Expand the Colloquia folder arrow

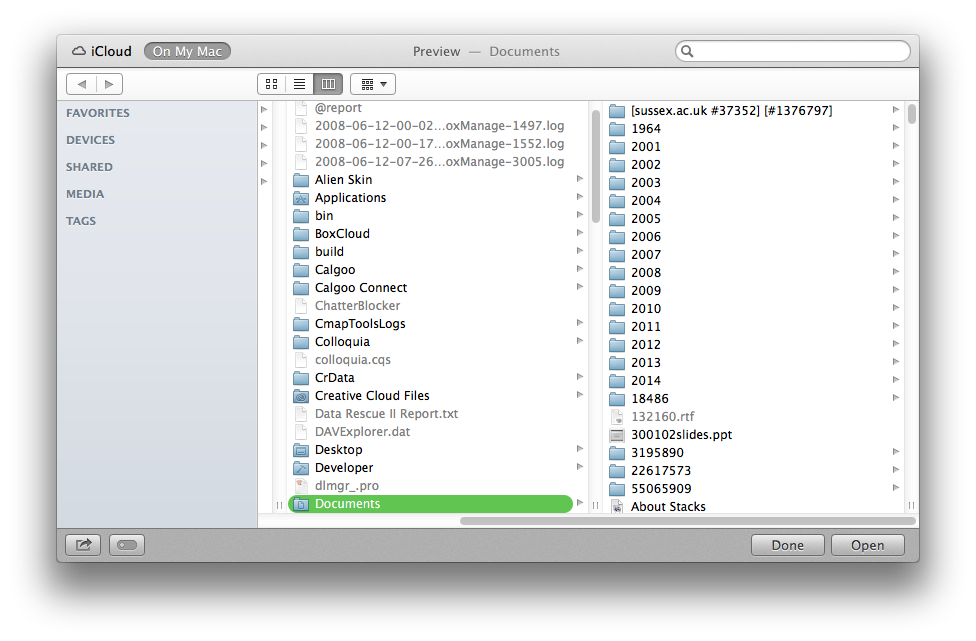[x=580, y=341]
